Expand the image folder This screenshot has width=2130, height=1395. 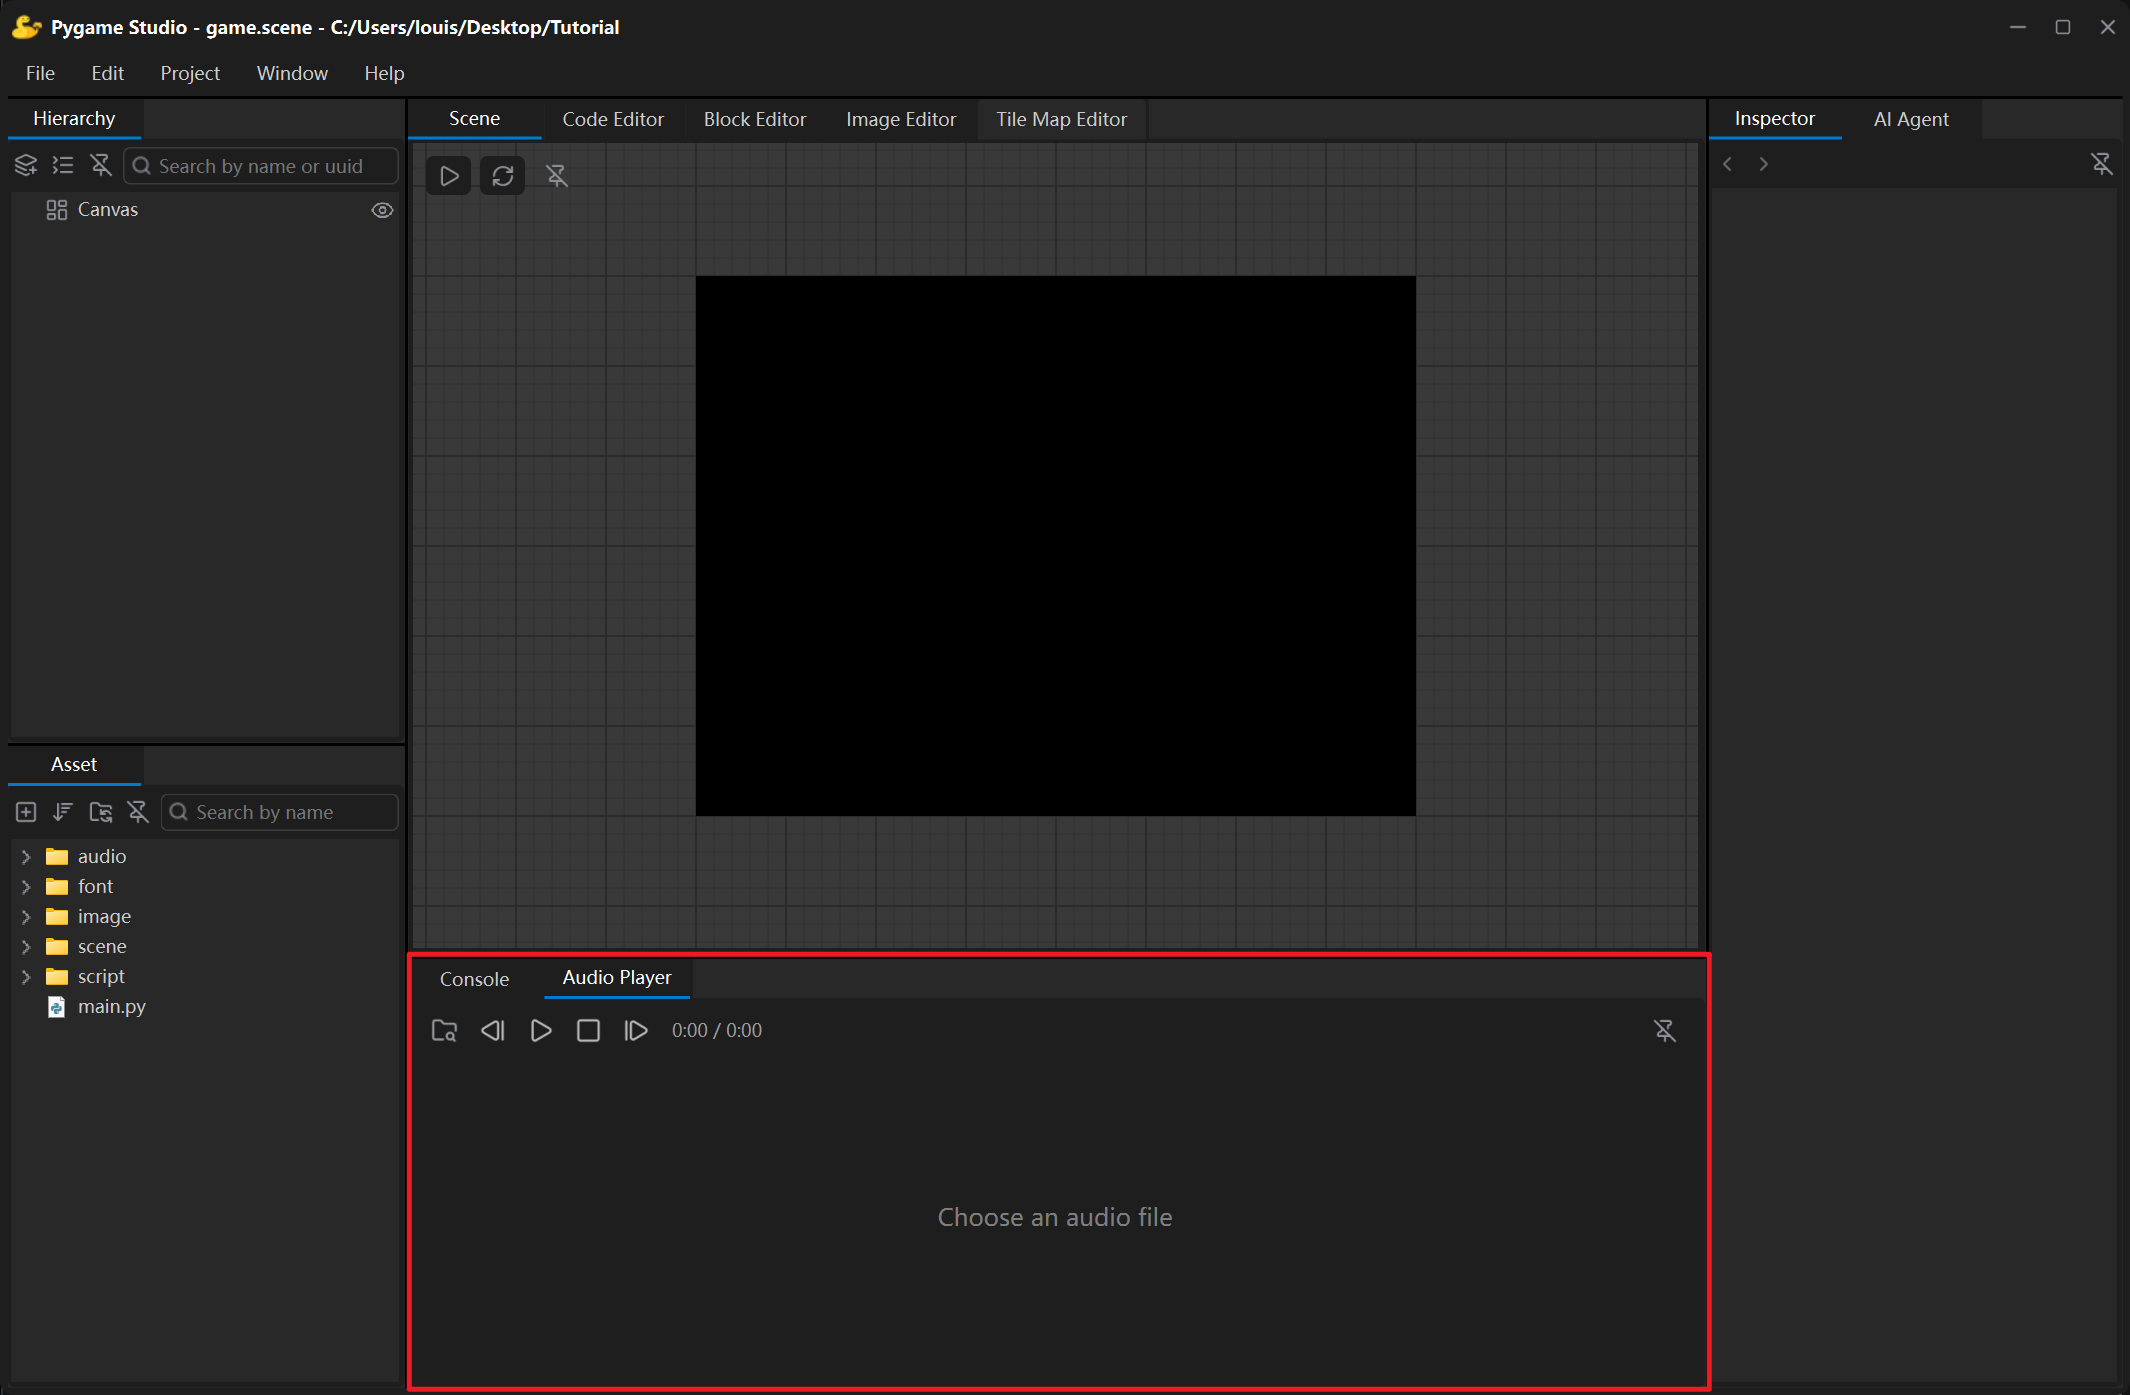(26, 917)
